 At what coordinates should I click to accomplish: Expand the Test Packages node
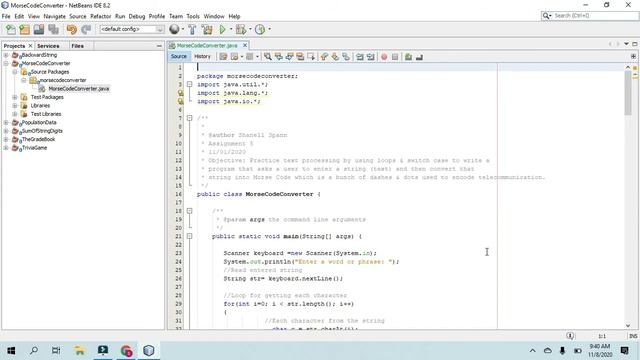pos(15,97)
